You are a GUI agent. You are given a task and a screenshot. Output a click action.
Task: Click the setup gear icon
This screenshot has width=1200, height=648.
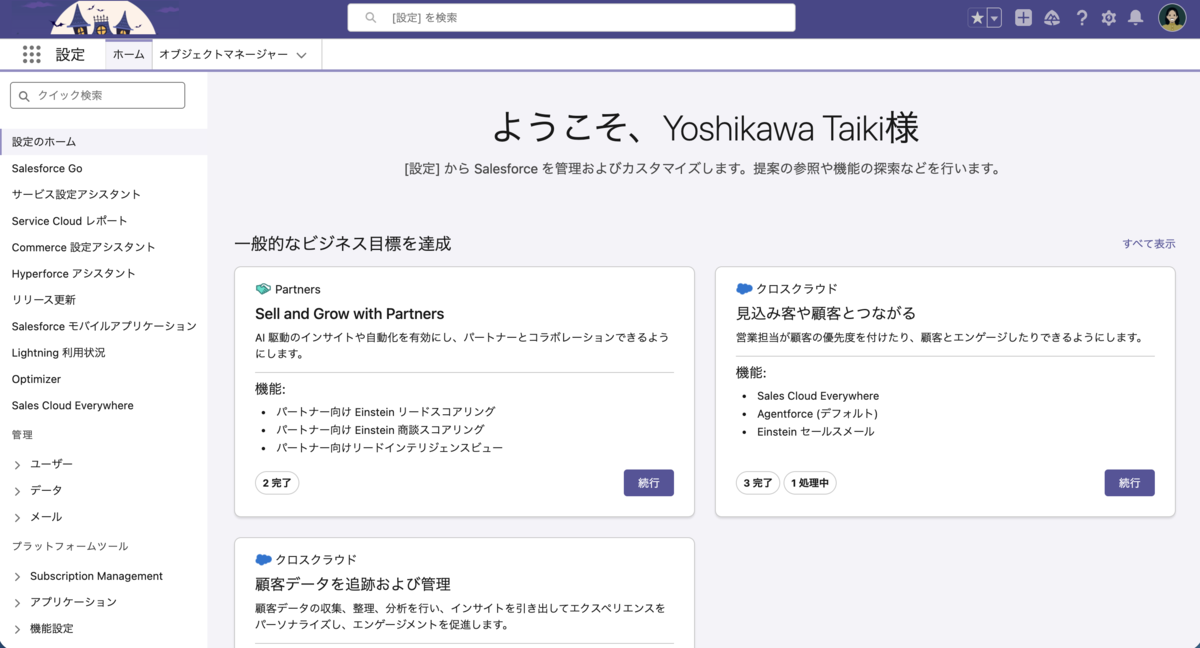pyautogui.click(x=1108, y=18)
